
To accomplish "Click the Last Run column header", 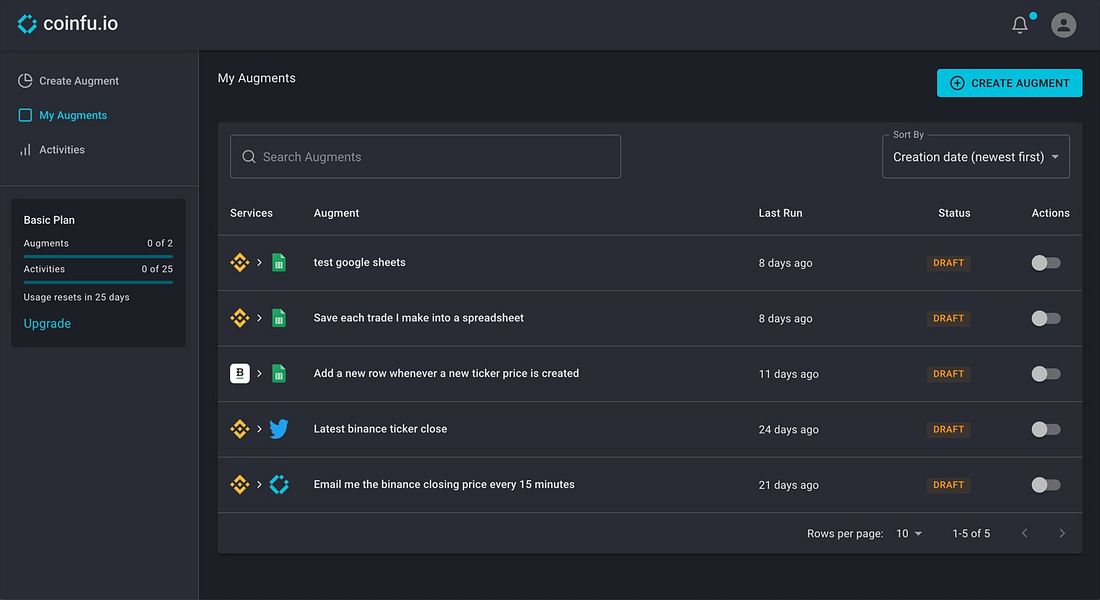I will pyautogui.click(x=780, y=213).
